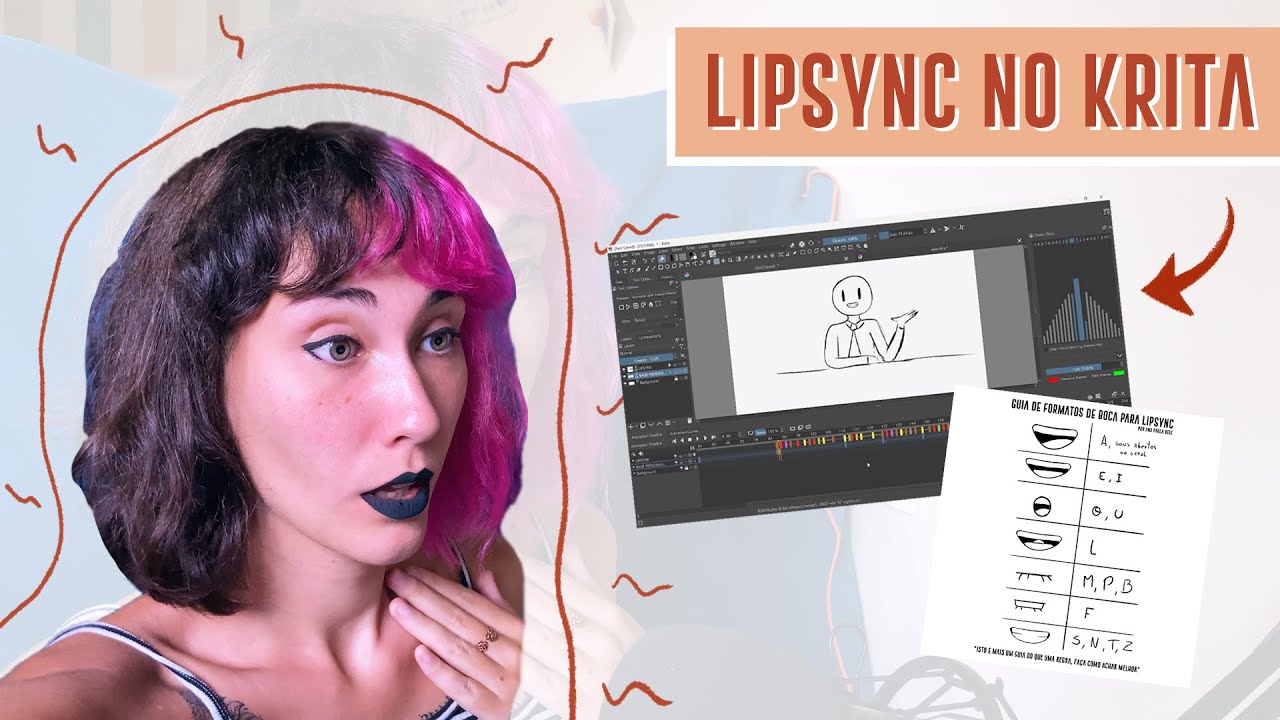The width and height of the screenshot is (1280, 720).
Task: Open the Settings menu
Action: [719, 245]
